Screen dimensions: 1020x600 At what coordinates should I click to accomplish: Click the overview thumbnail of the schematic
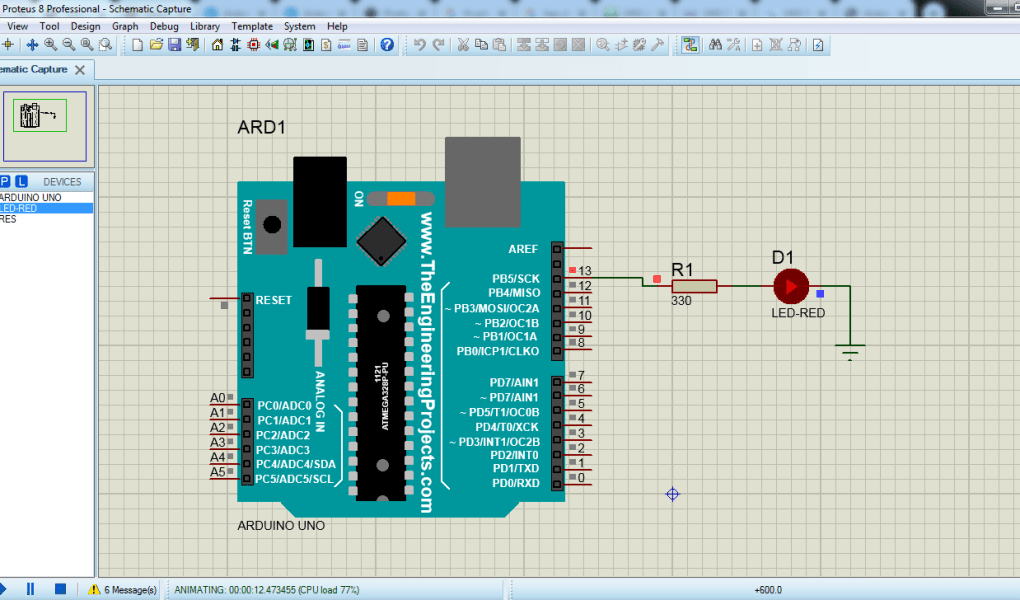(44, 126)
